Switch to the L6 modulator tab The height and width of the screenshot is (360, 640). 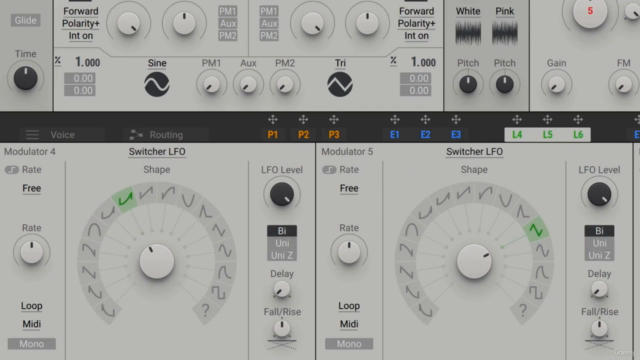pyautogui.click(x=578, y=135)
